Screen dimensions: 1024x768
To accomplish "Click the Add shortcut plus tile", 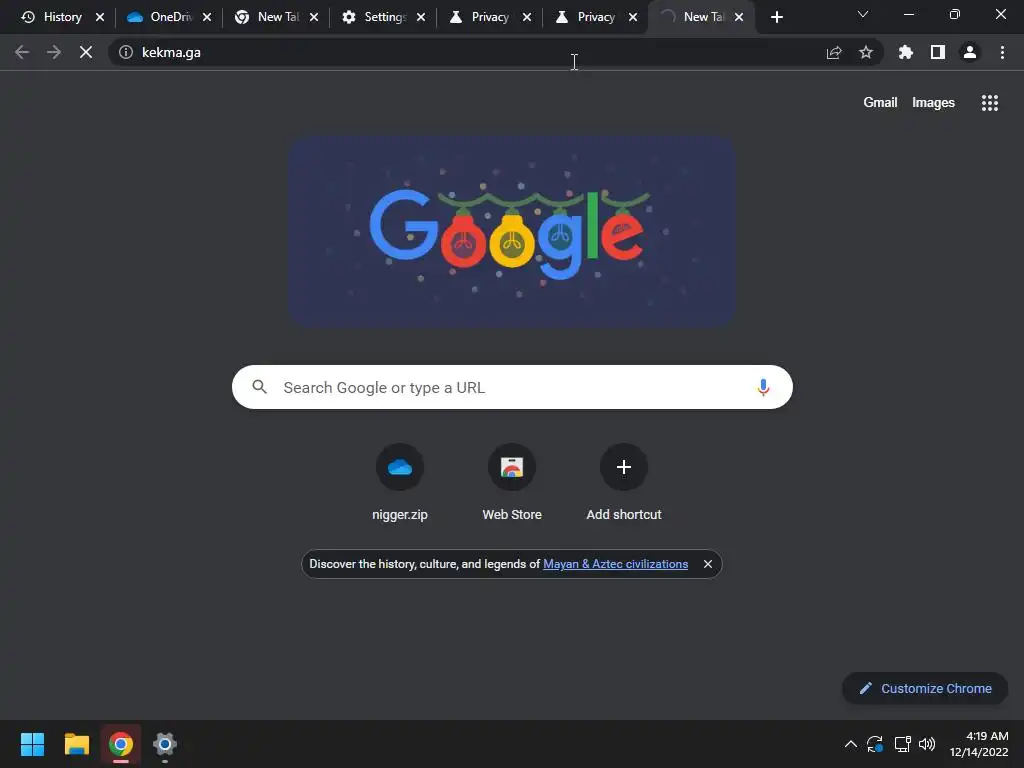I will 624,467.
